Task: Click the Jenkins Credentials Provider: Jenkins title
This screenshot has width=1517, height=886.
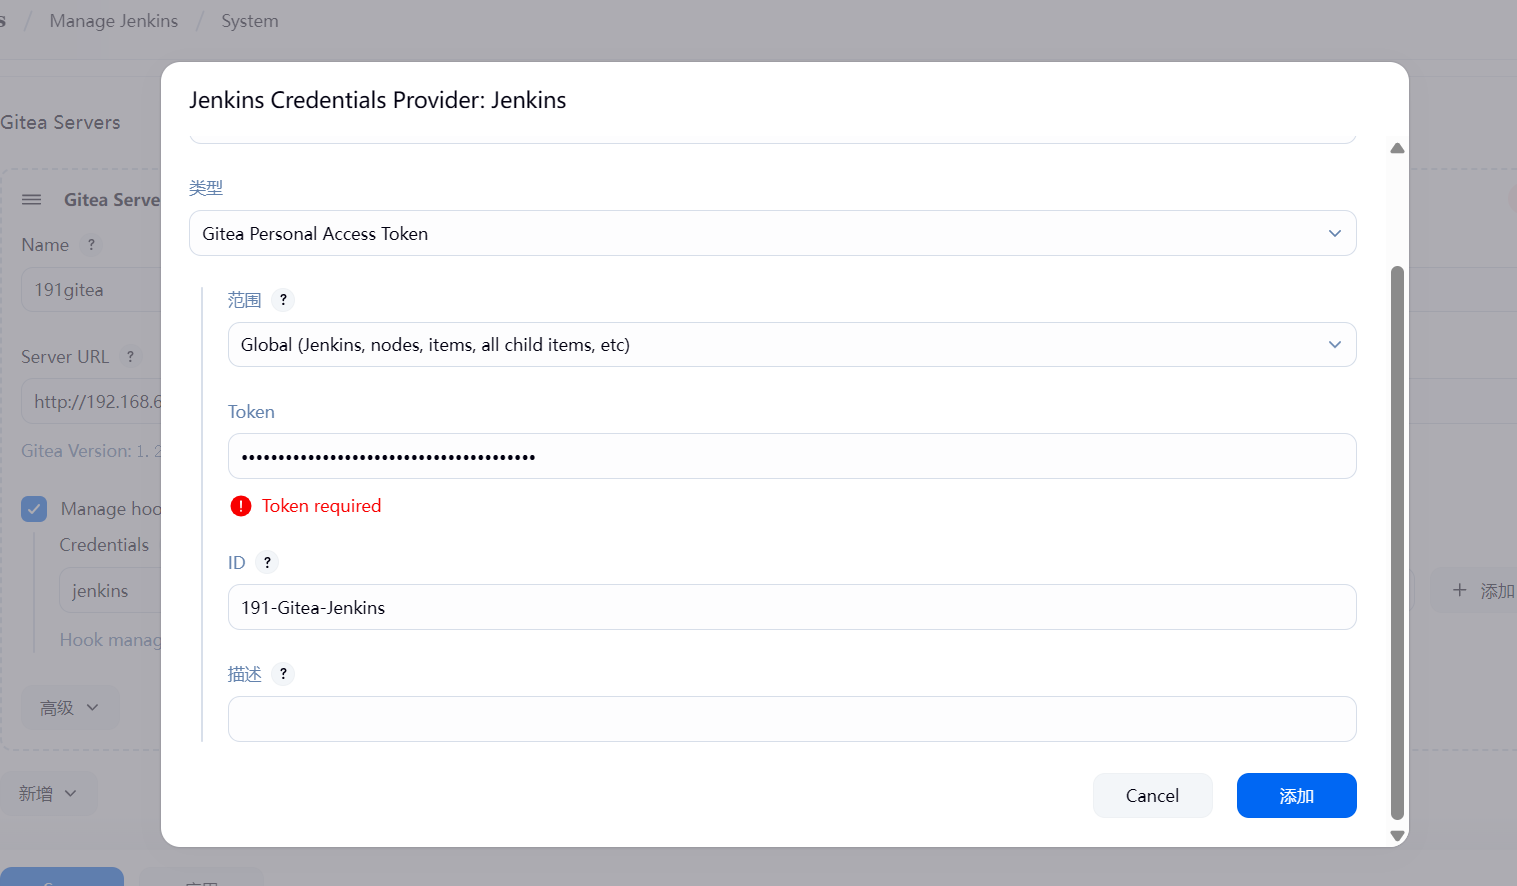Action: 378,100
